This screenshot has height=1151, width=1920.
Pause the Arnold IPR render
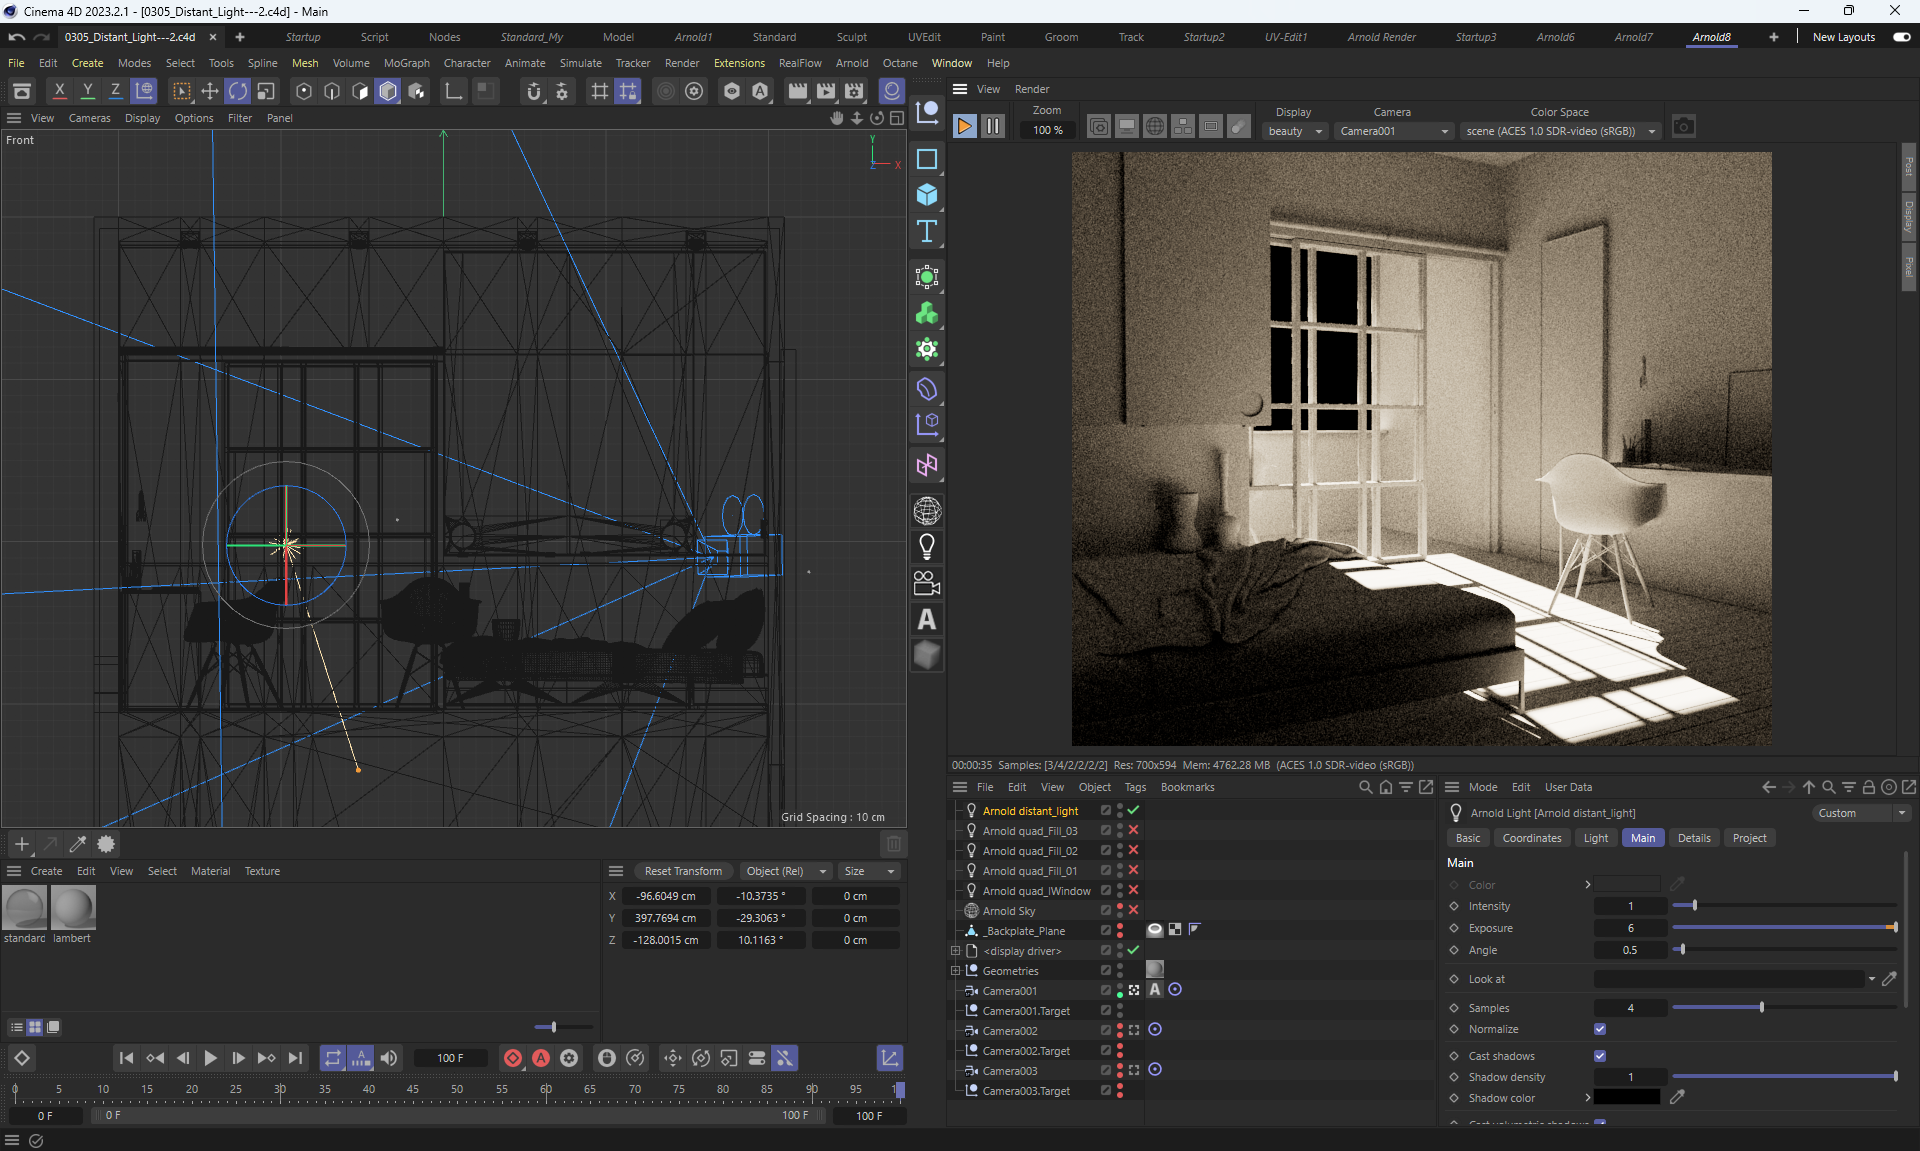pos(993,127)
